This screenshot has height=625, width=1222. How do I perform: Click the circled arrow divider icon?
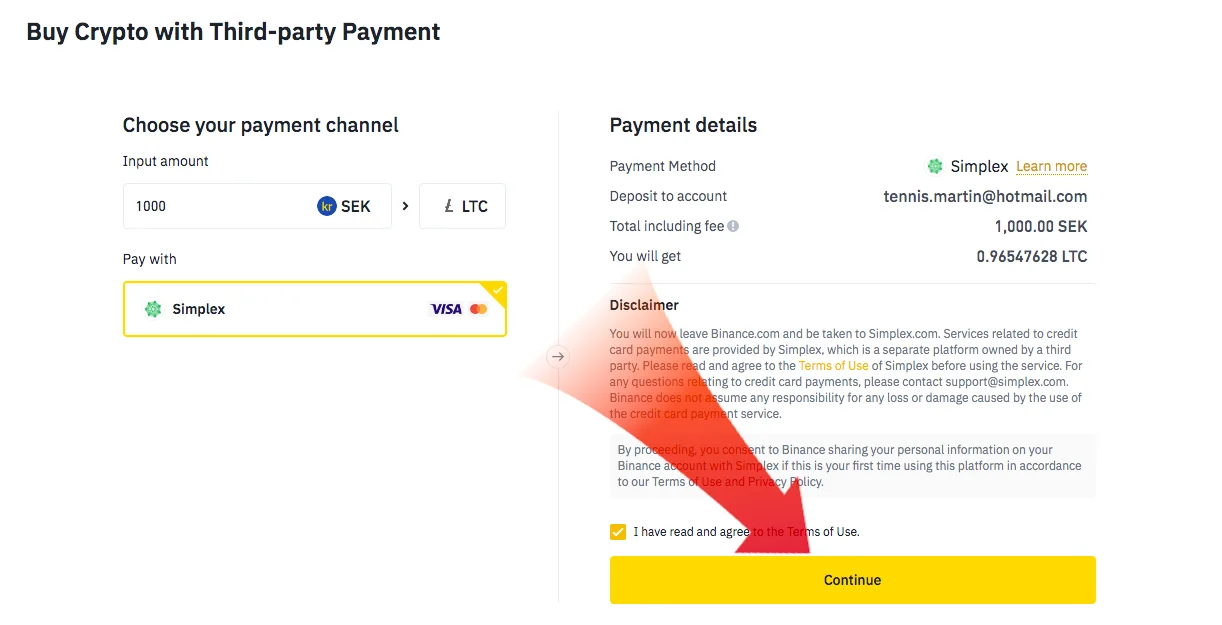pyautogui.click(x=558, y=356)
